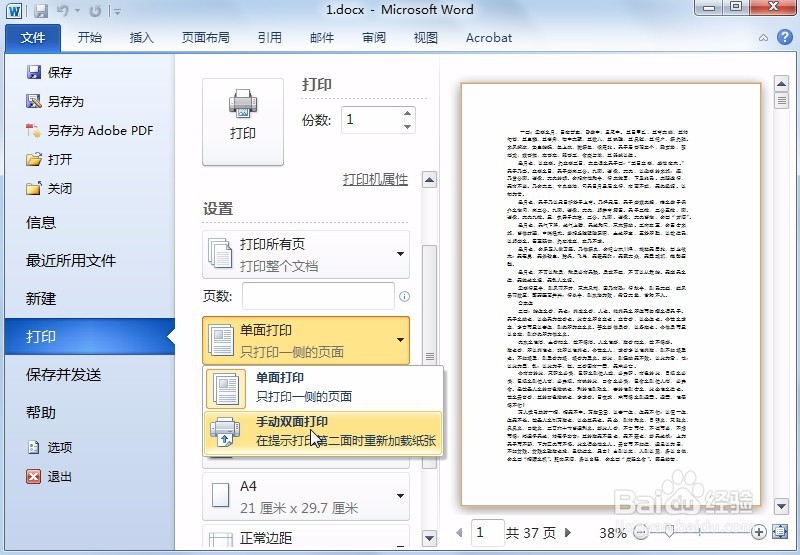
Task: Click the Help question mark icon
Action: point(785,37)
